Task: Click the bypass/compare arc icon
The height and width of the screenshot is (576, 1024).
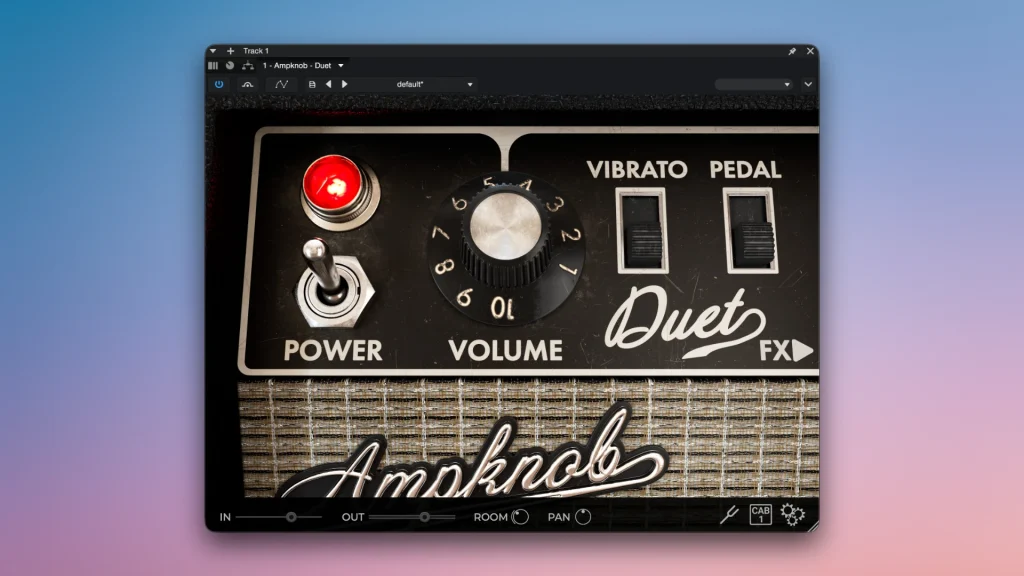Action: (x=248, y=84)
